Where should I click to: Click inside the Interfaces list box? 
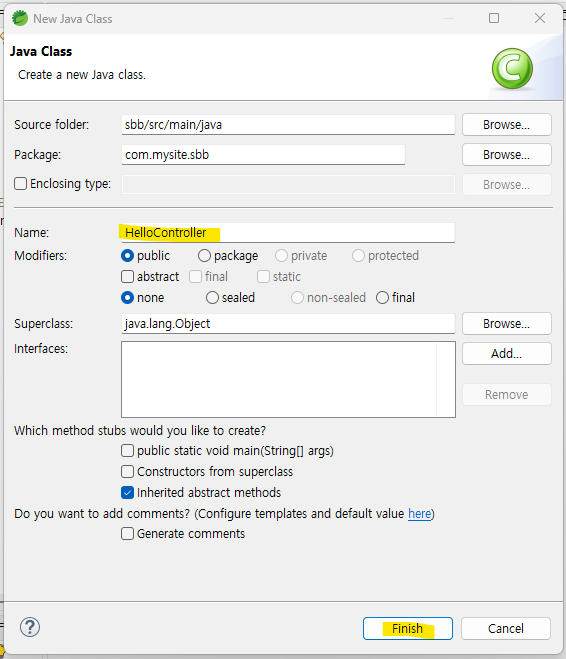288,380
